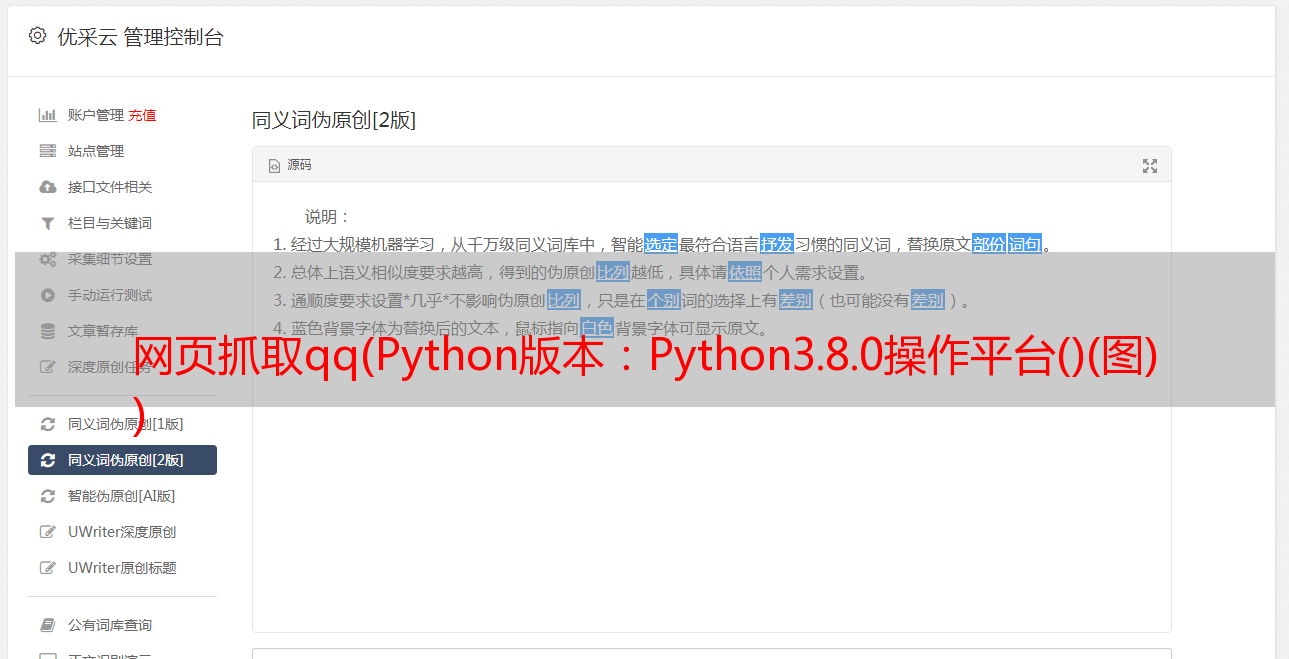Click the highlighted word 抒发
The width and height of the screenshot is (1289, 659).
777,244
